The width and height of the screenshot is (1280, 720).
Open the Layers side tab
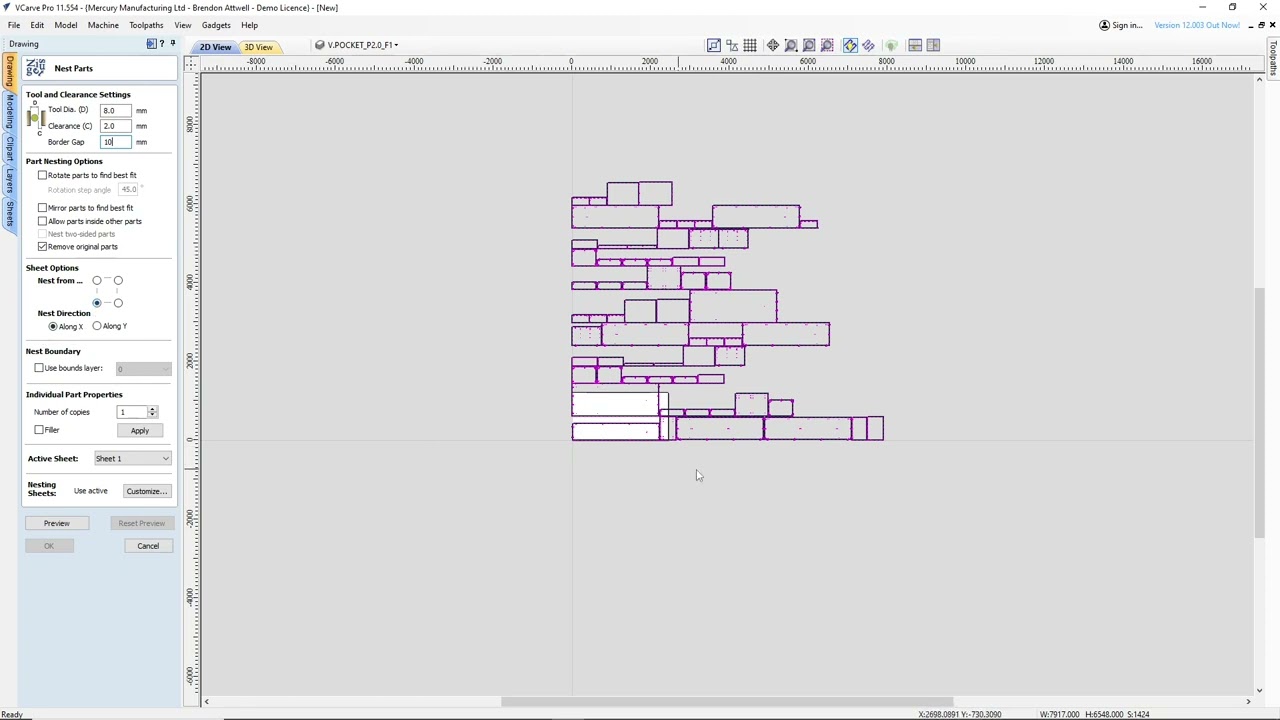10,180
